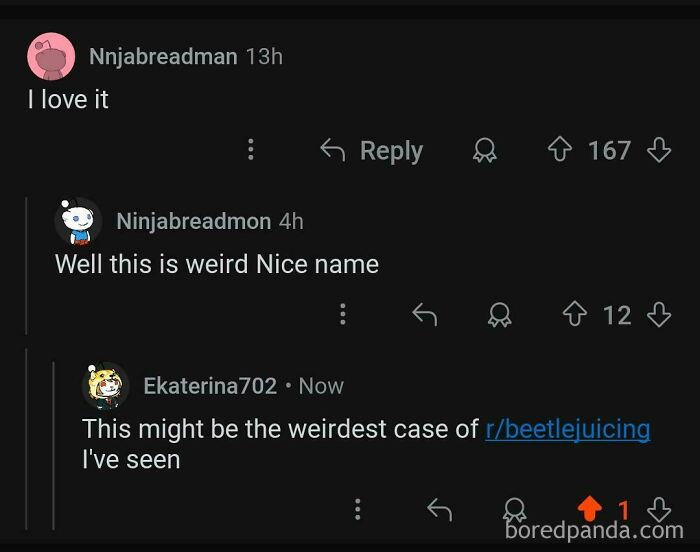700x552 pixels.
Task: Upvote Ninjabreadmon's comment with 12 points
Action: 574,315
